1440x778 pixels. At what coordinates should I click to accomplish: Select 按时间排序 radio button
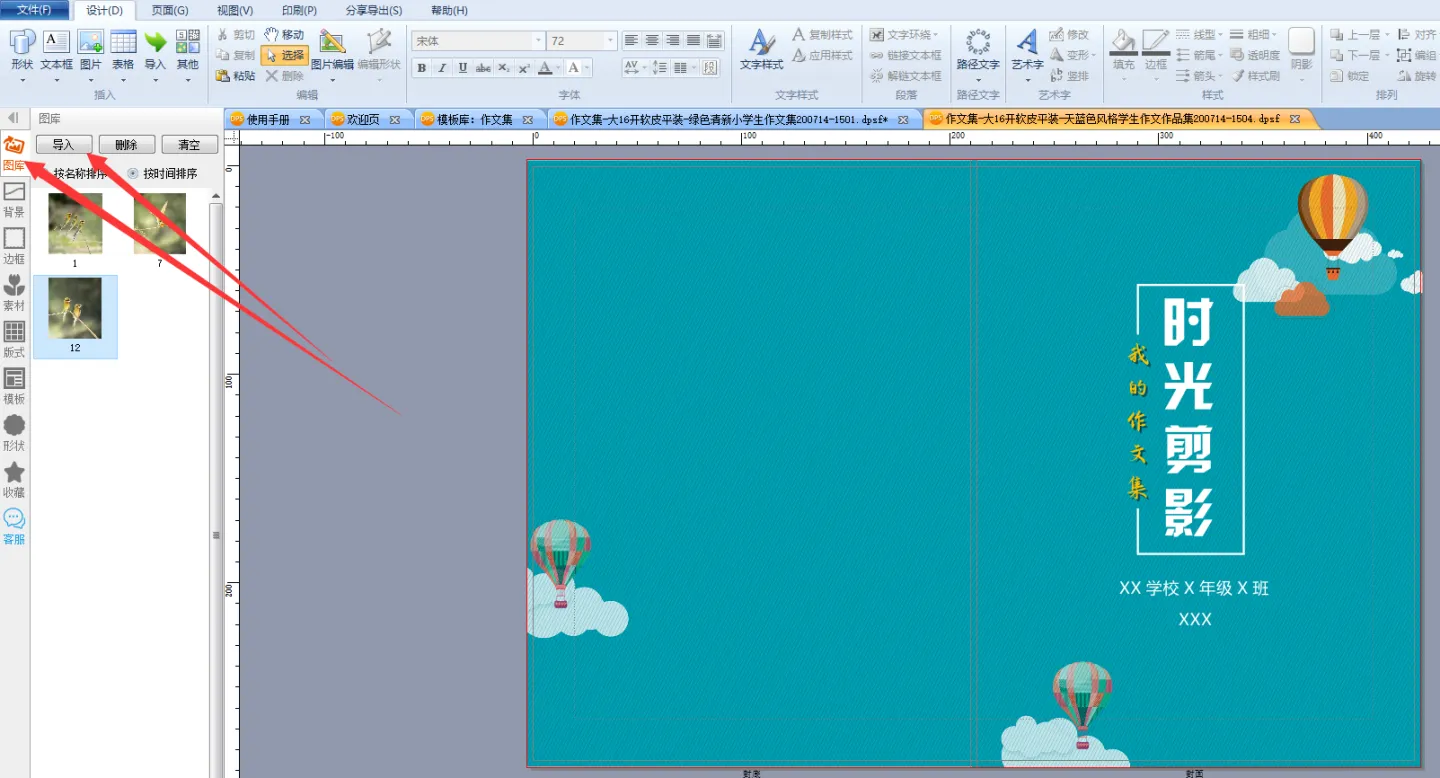point(133,173)
